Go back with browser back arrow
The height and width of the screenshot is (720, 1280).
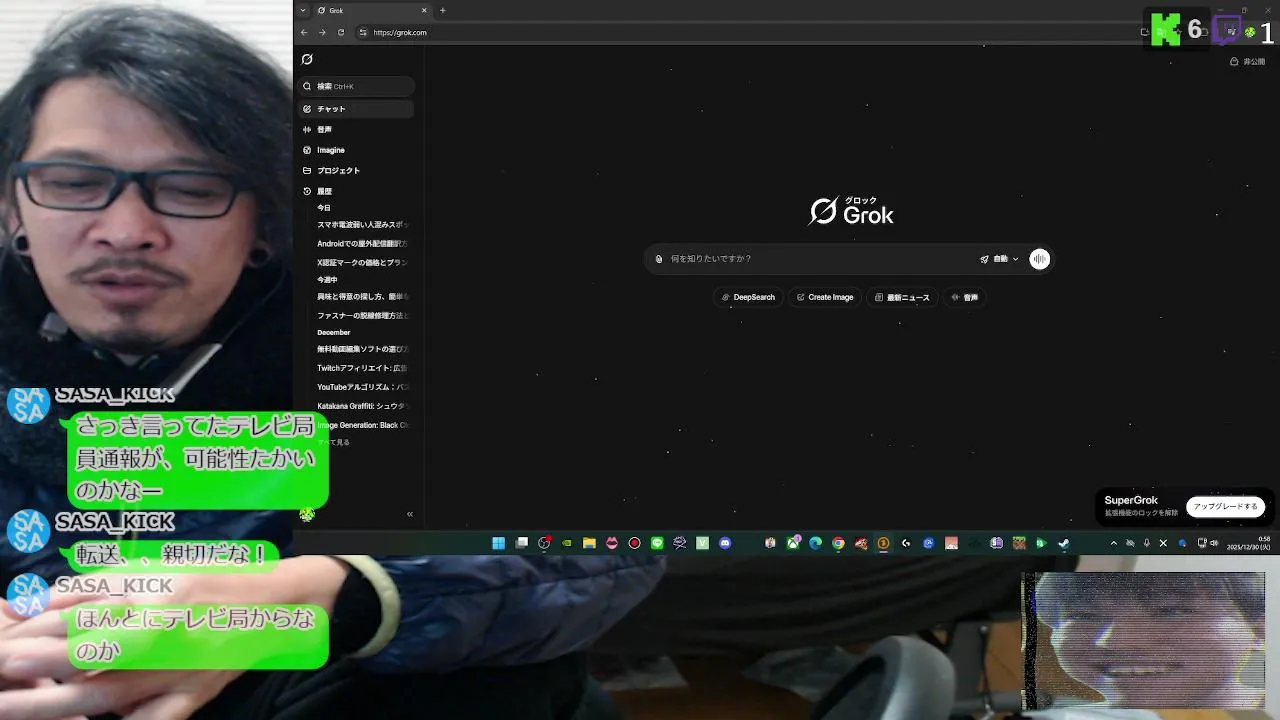point(304,32)
